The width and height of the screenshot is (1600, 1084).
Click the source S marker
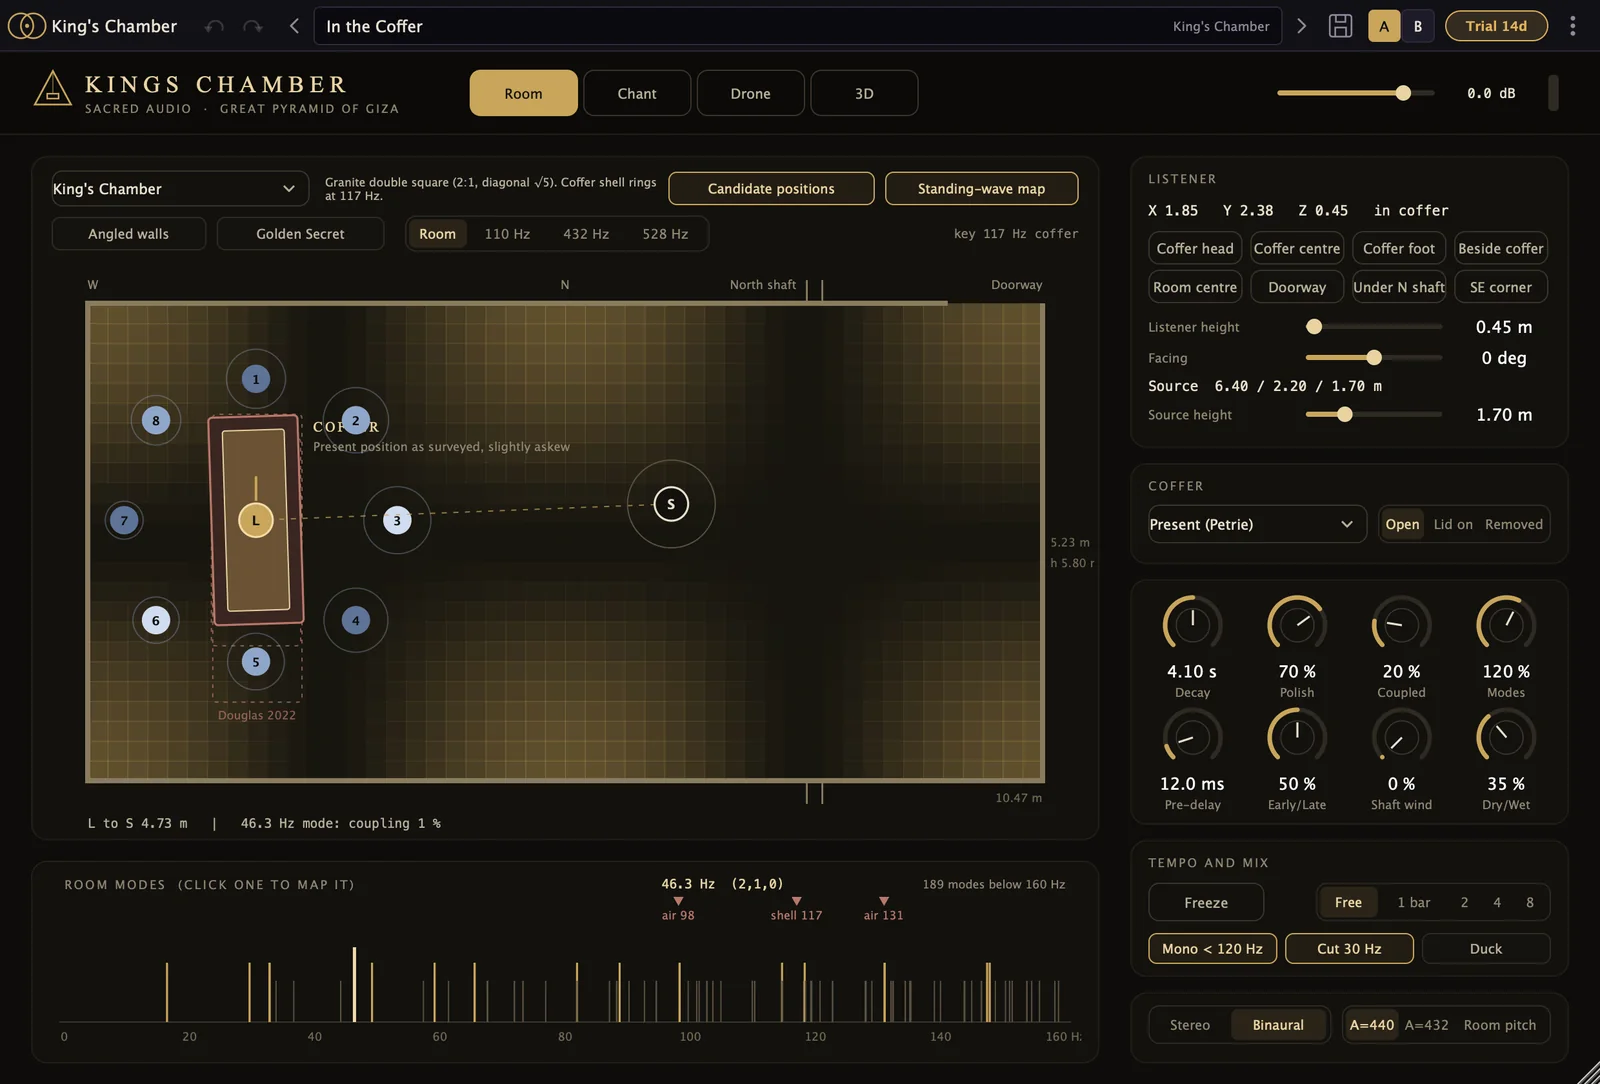[x=671, y=504]
